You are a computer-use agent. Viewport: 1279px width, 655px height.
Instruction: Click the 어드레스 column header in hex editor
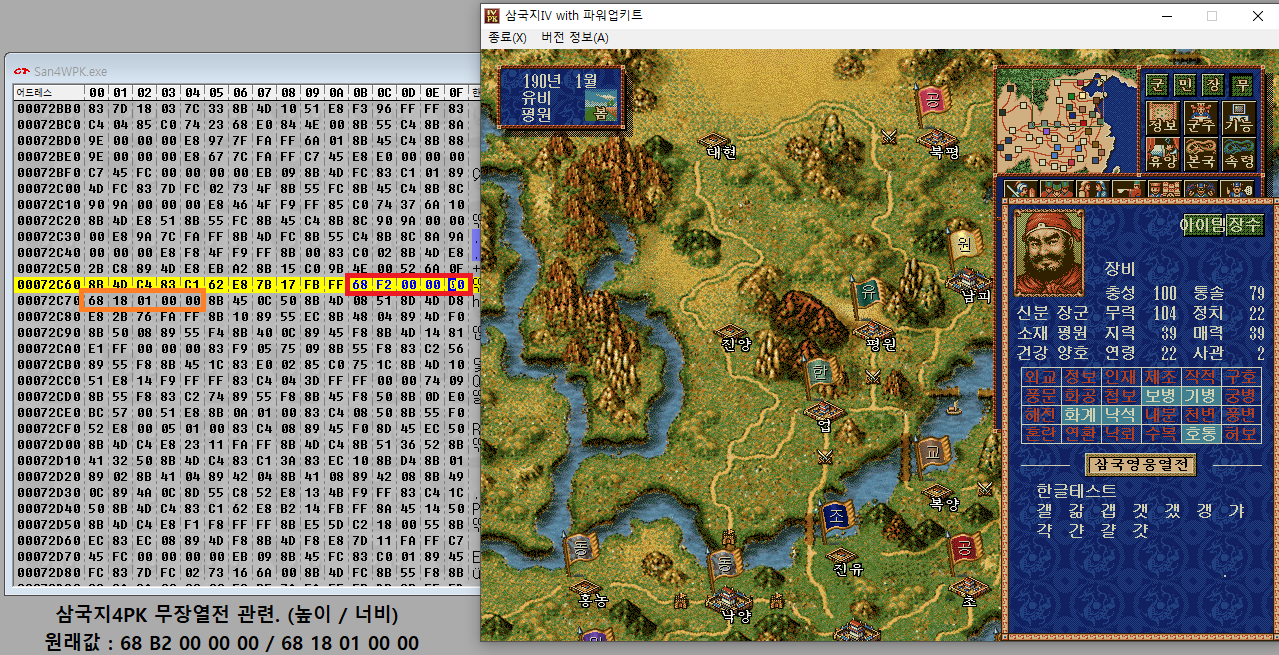pos(47,93)
